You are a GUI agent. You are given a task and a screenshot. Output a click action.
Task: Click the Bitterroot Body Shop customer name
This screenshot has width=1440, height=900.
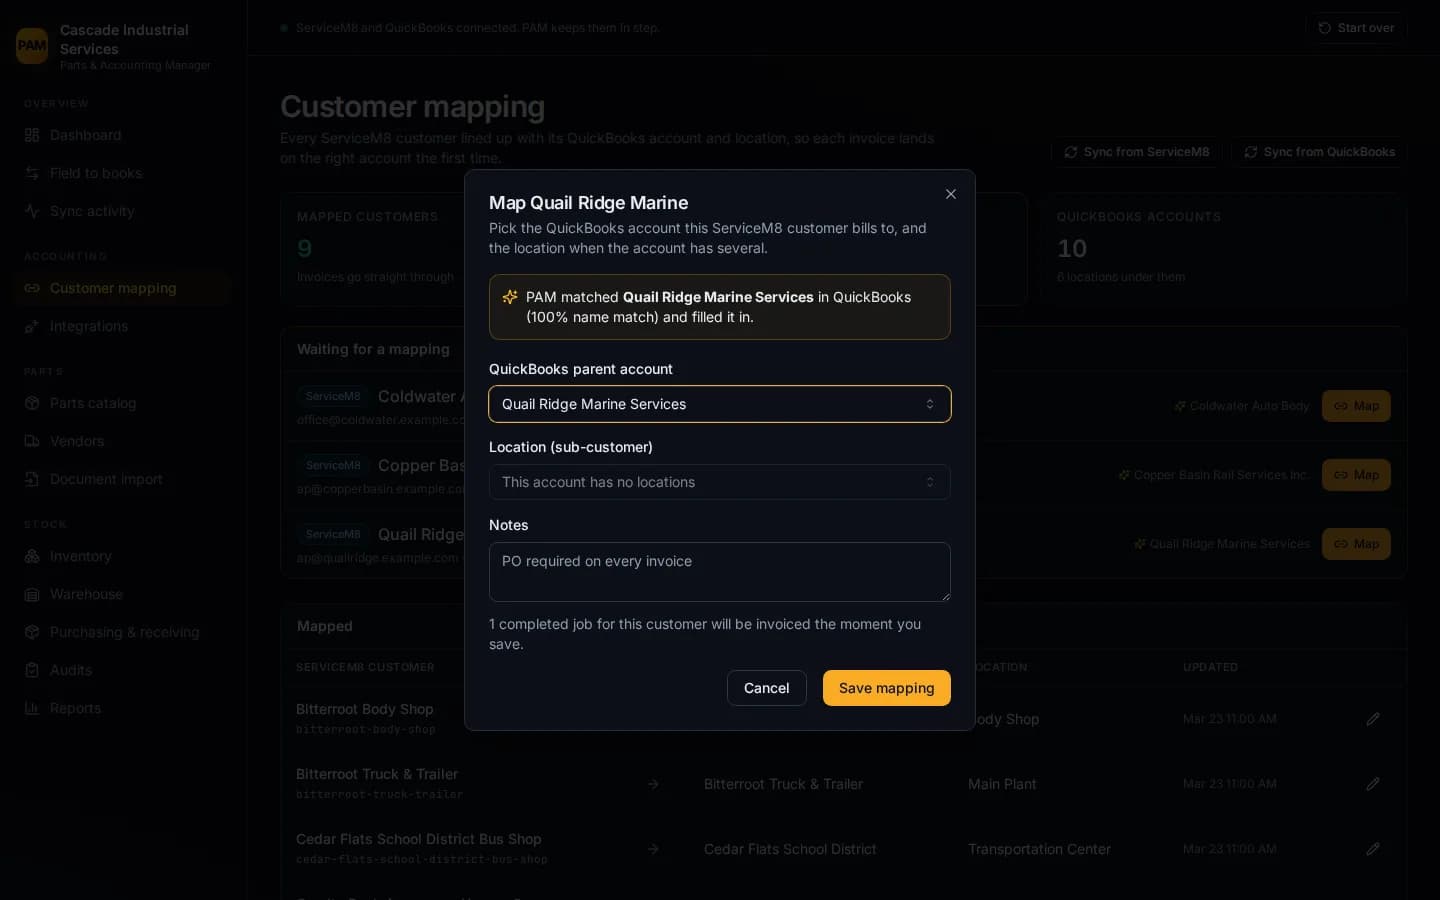coord(365,709)
